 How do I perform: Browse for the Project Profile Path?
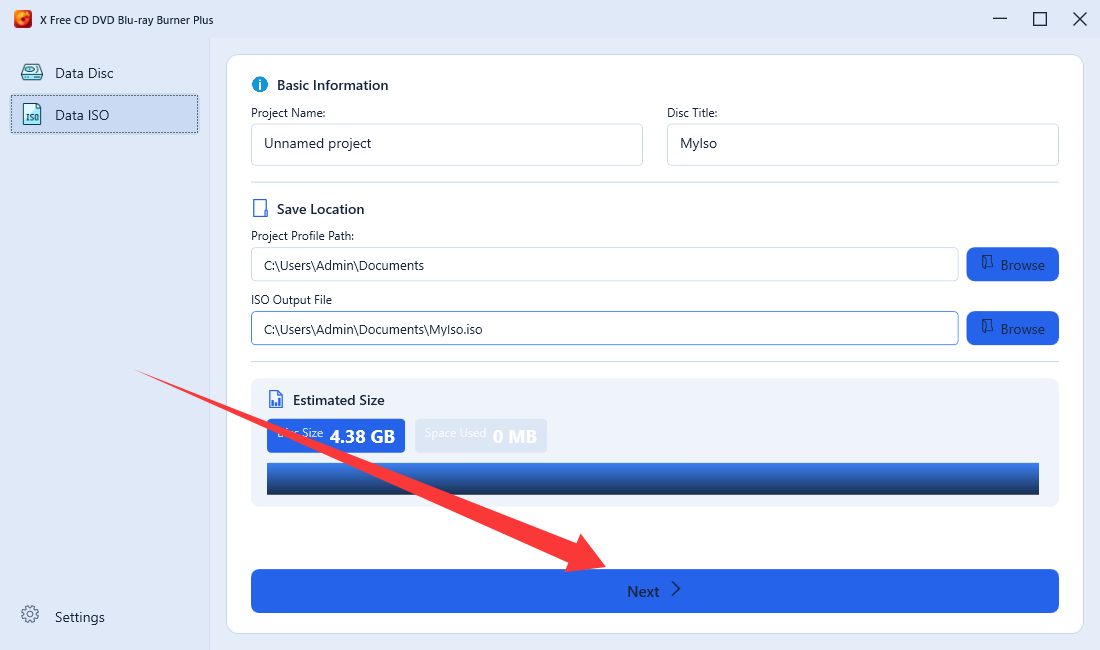[1012, 264]
